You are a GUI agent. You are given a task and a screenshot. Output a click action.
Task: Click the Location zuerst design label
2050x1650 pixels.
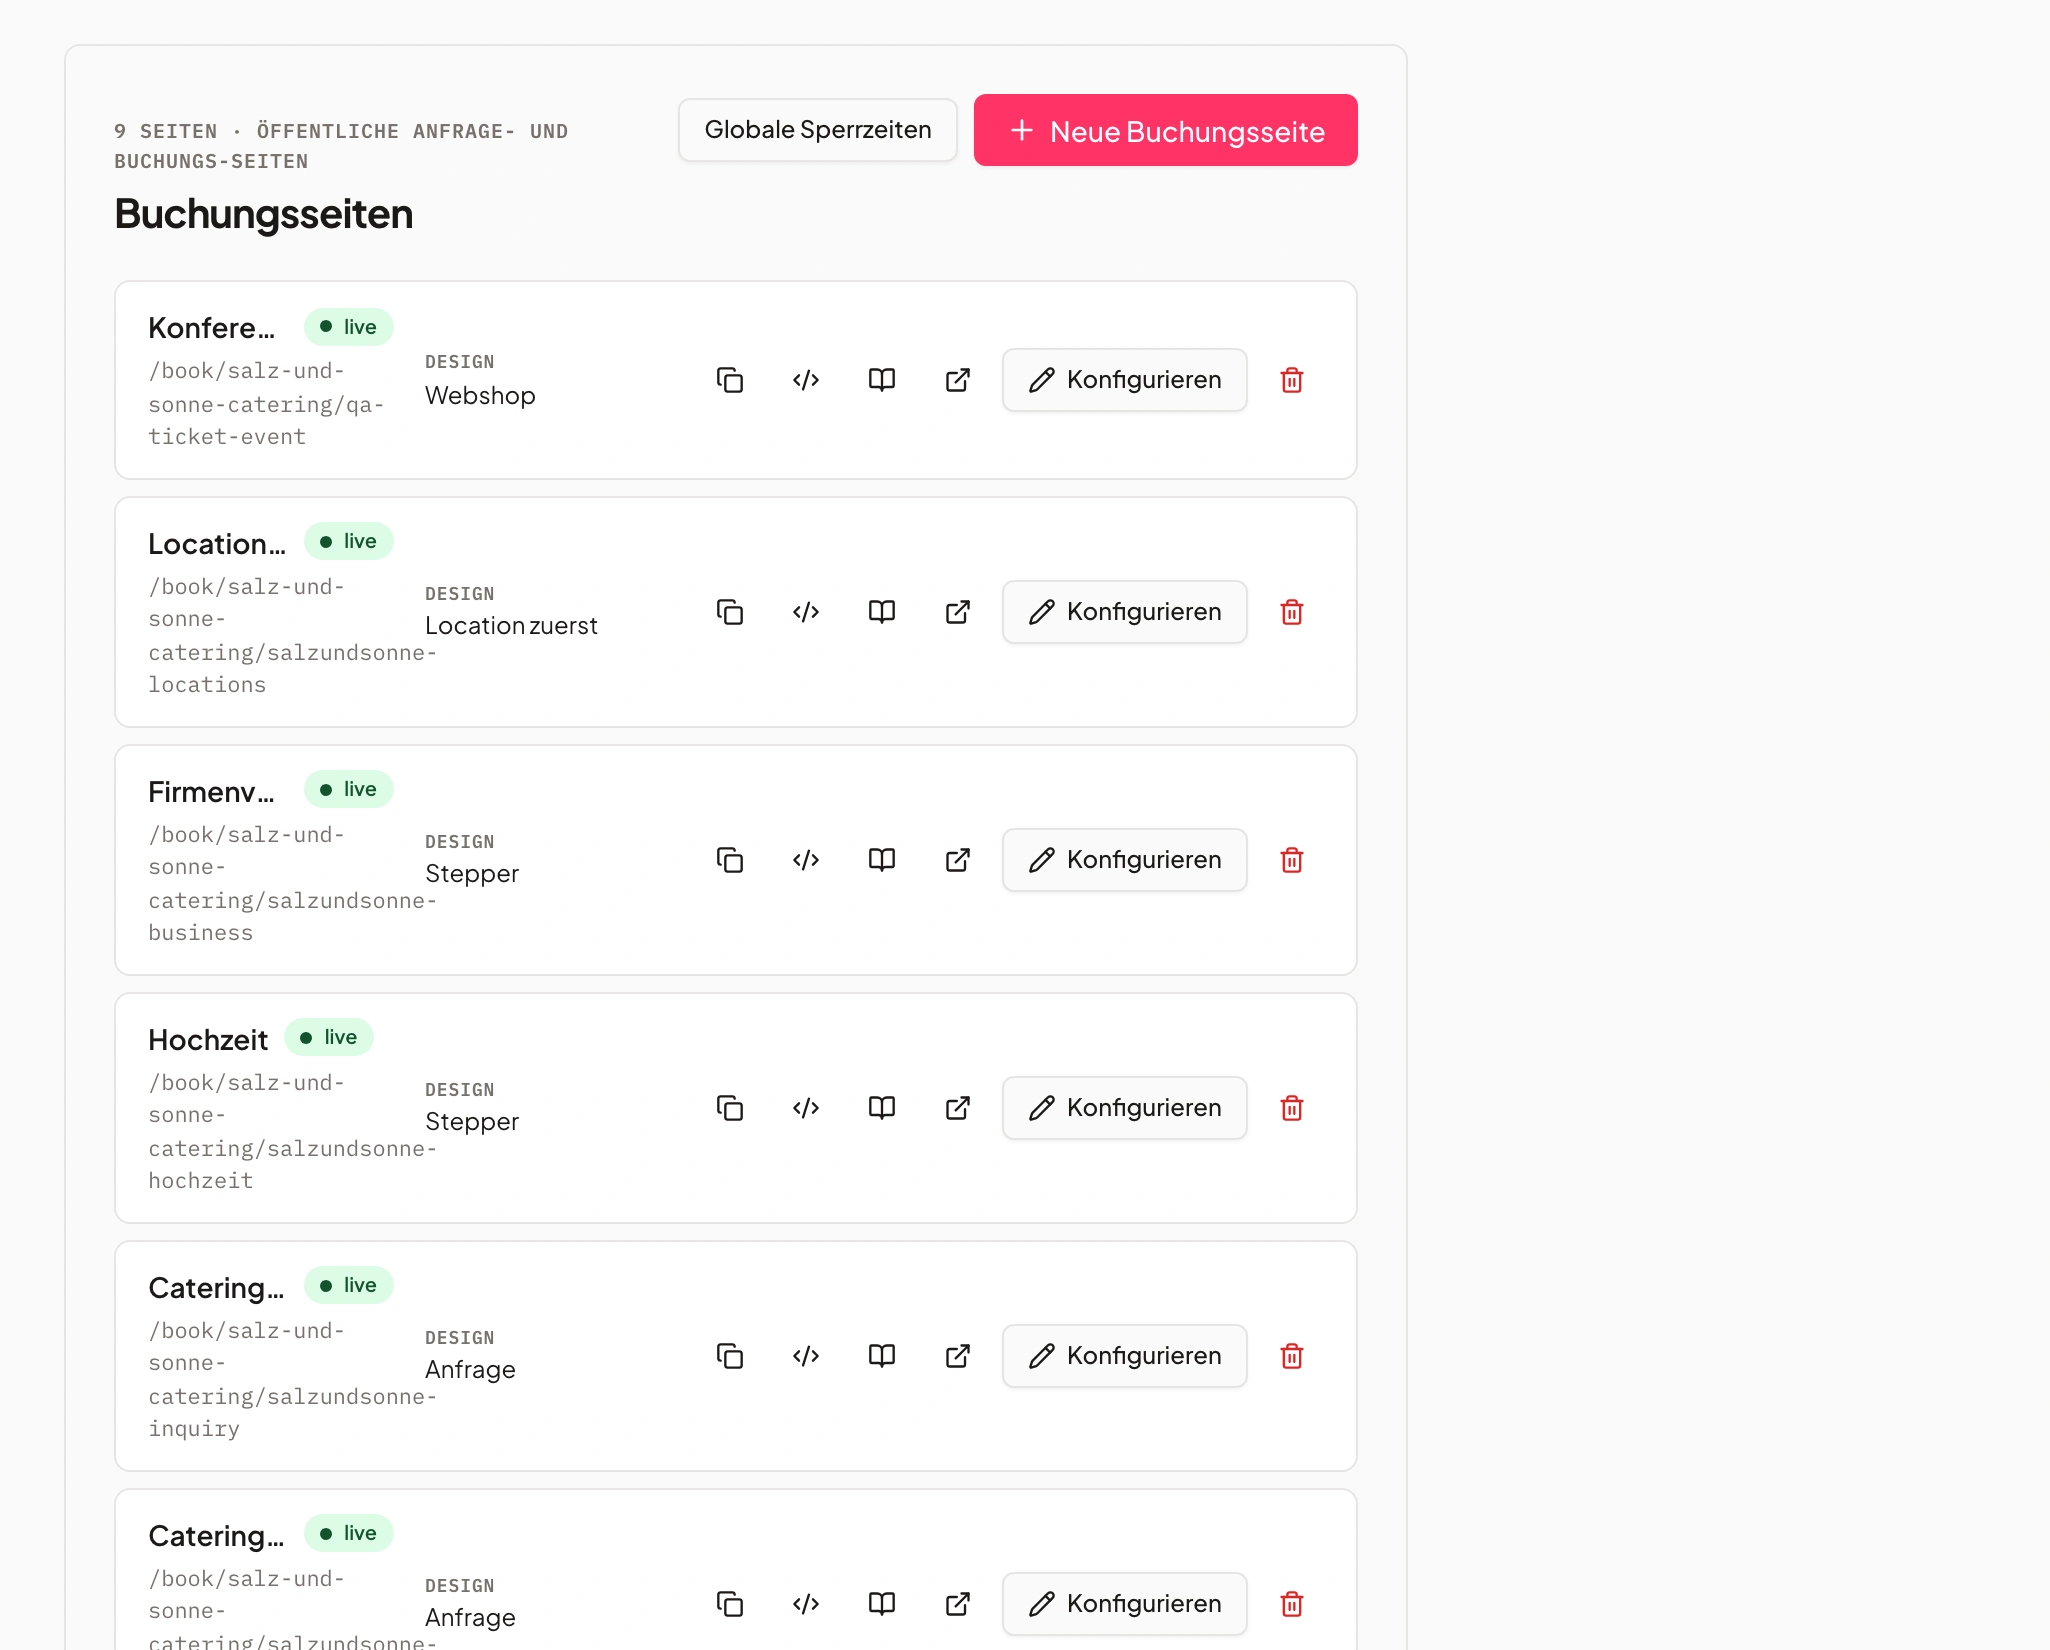(511, 626)
